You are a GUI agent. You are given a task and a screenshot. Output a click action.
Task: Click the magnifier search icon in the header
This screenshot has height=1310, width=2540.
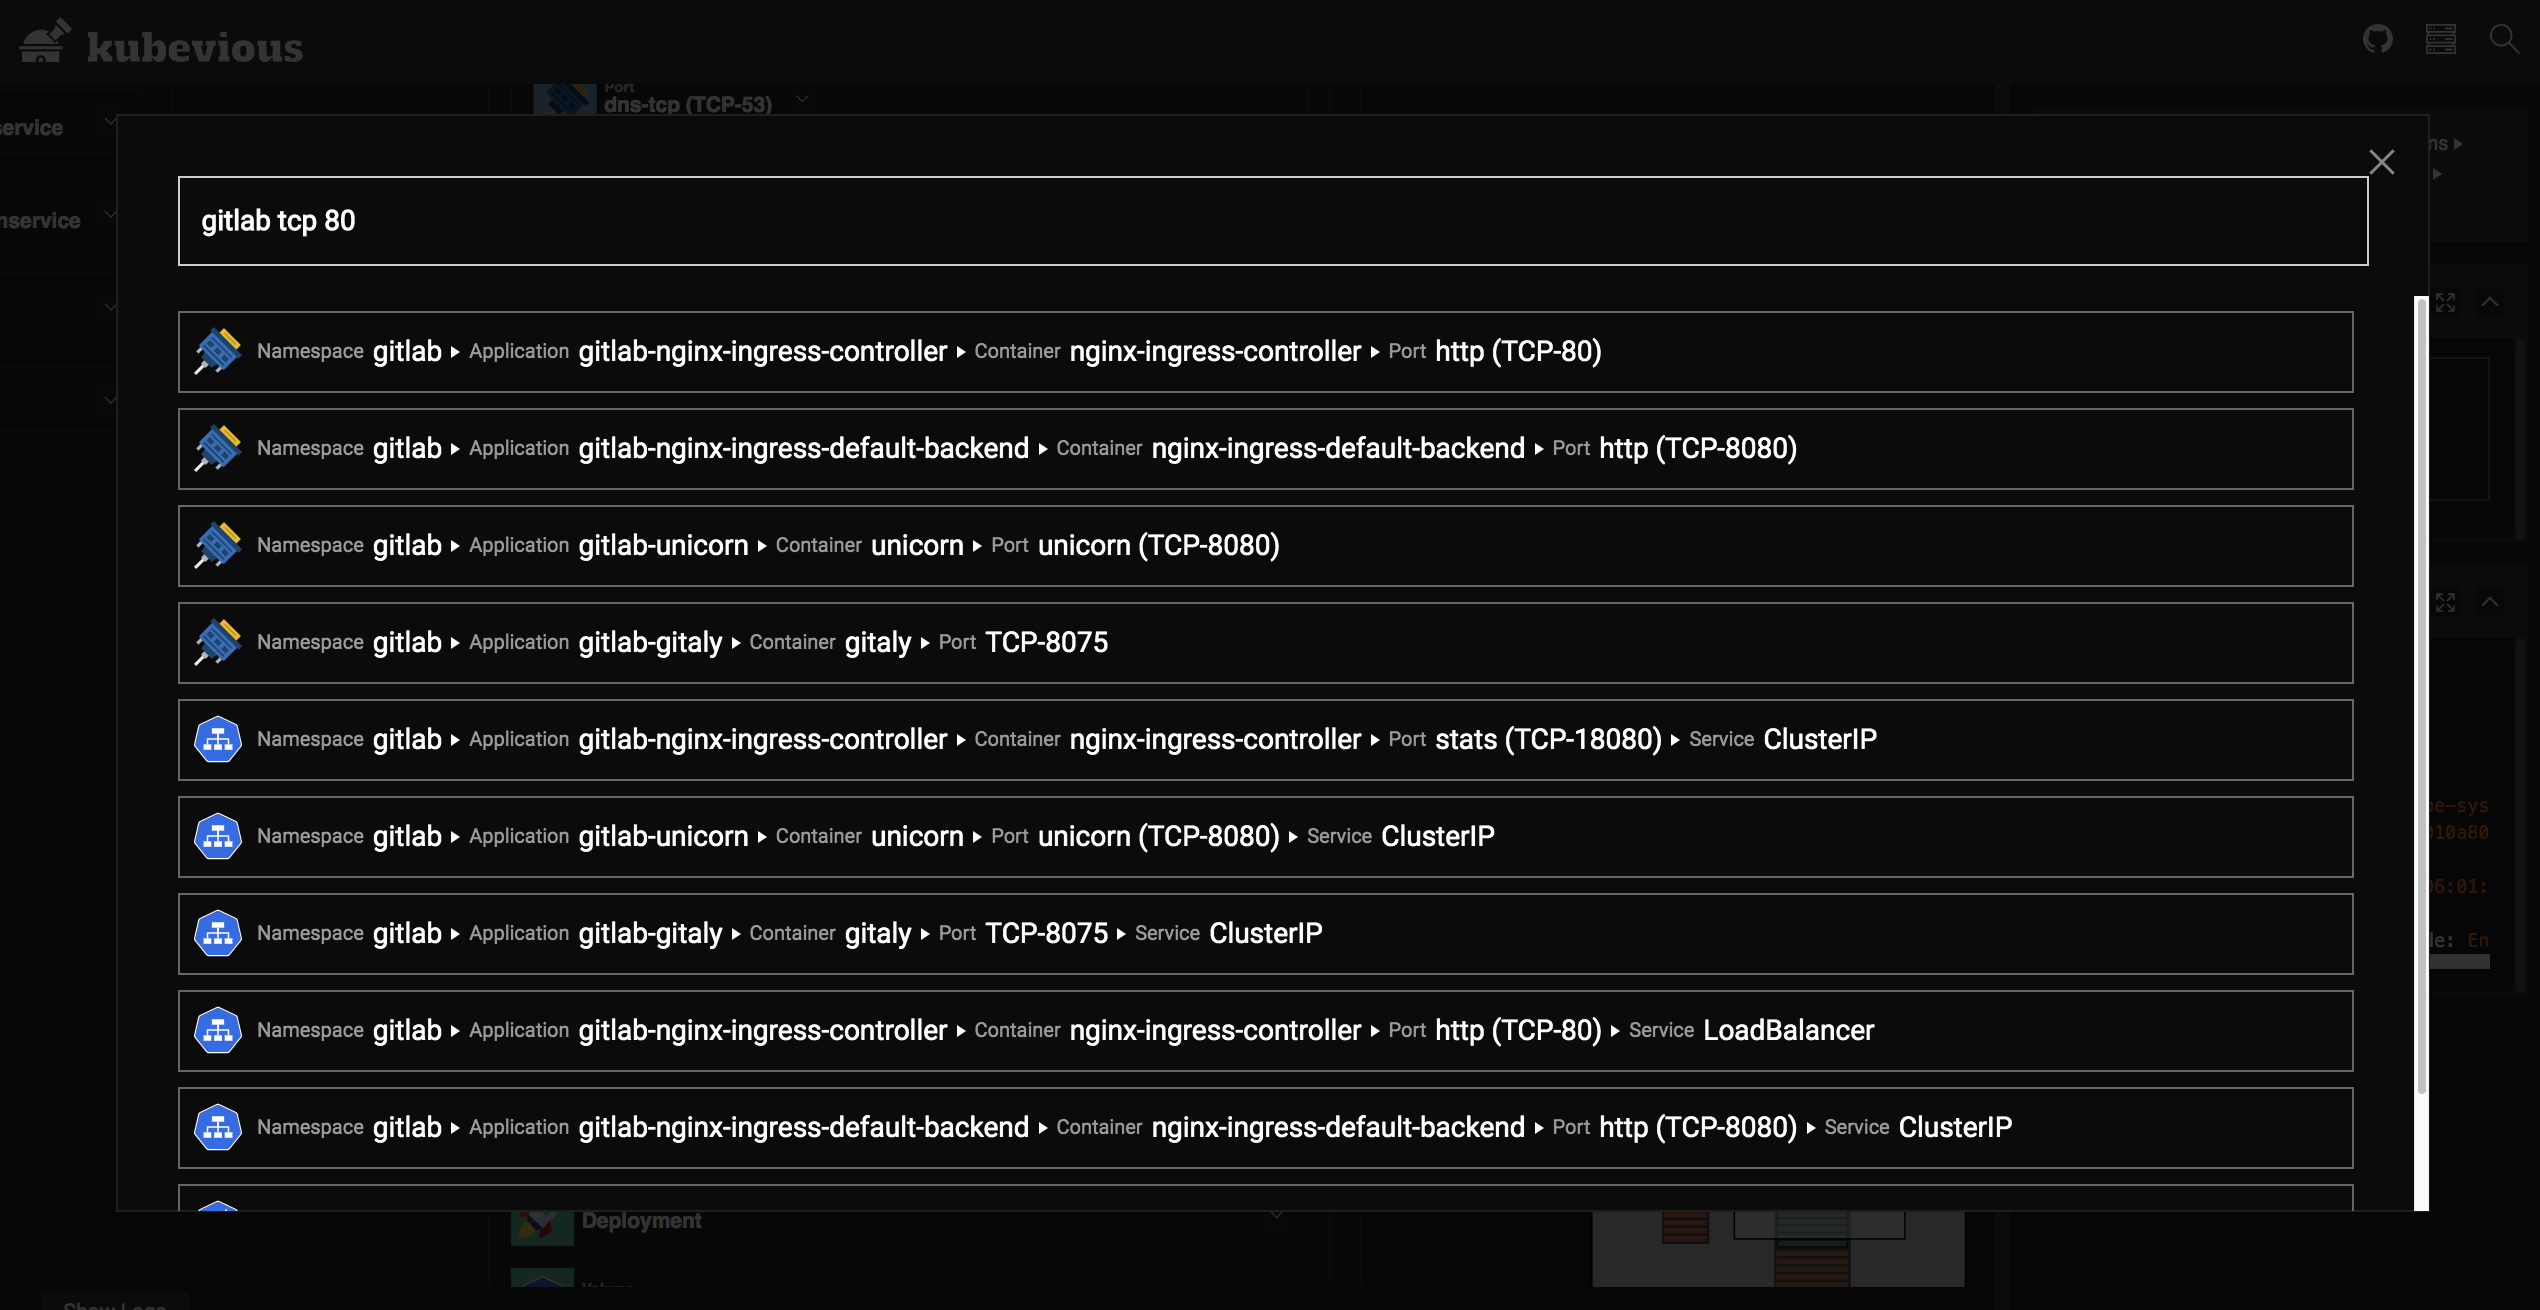(x=2503, y=39)
